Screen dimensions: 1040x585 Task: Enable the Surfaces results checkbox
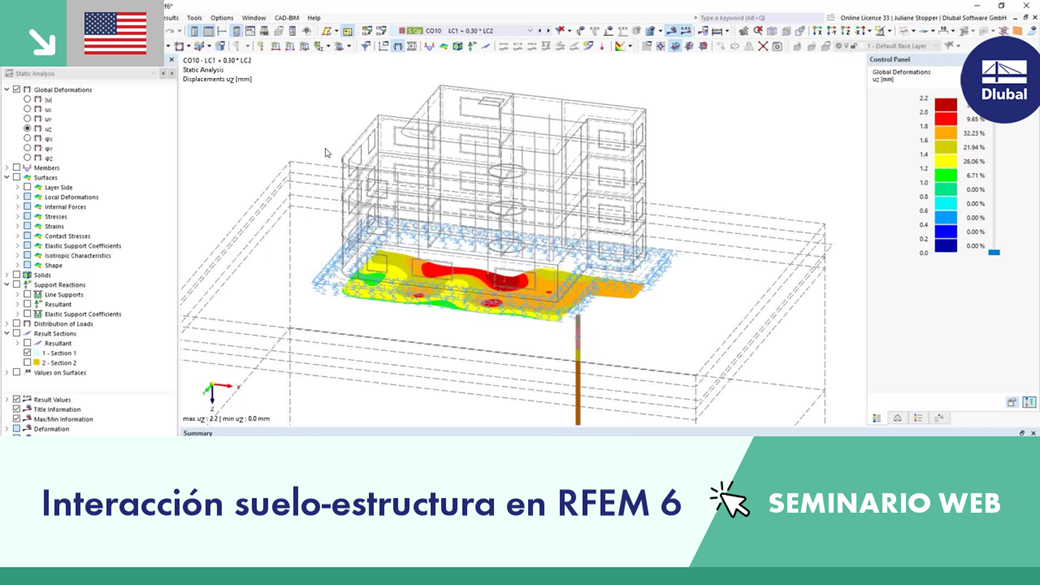coord(17,177)
